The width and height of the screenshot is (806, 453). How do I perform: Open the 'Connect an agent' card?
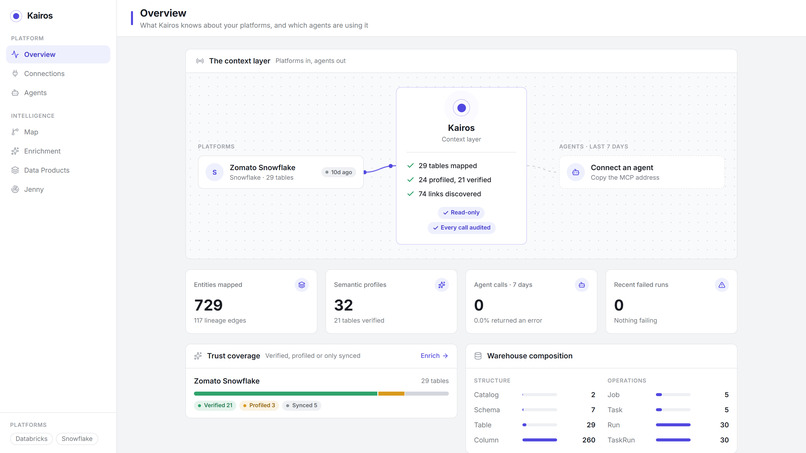click(642, 172)
